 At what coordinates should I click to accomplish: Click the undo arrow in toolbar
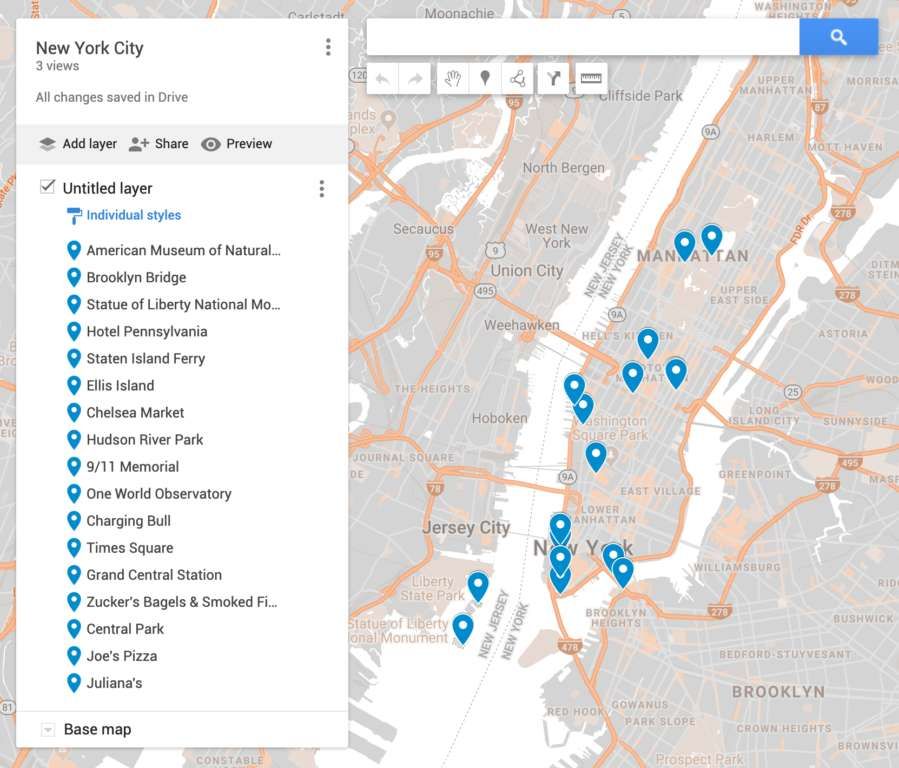pyautogui.click(x=382, y=79)
